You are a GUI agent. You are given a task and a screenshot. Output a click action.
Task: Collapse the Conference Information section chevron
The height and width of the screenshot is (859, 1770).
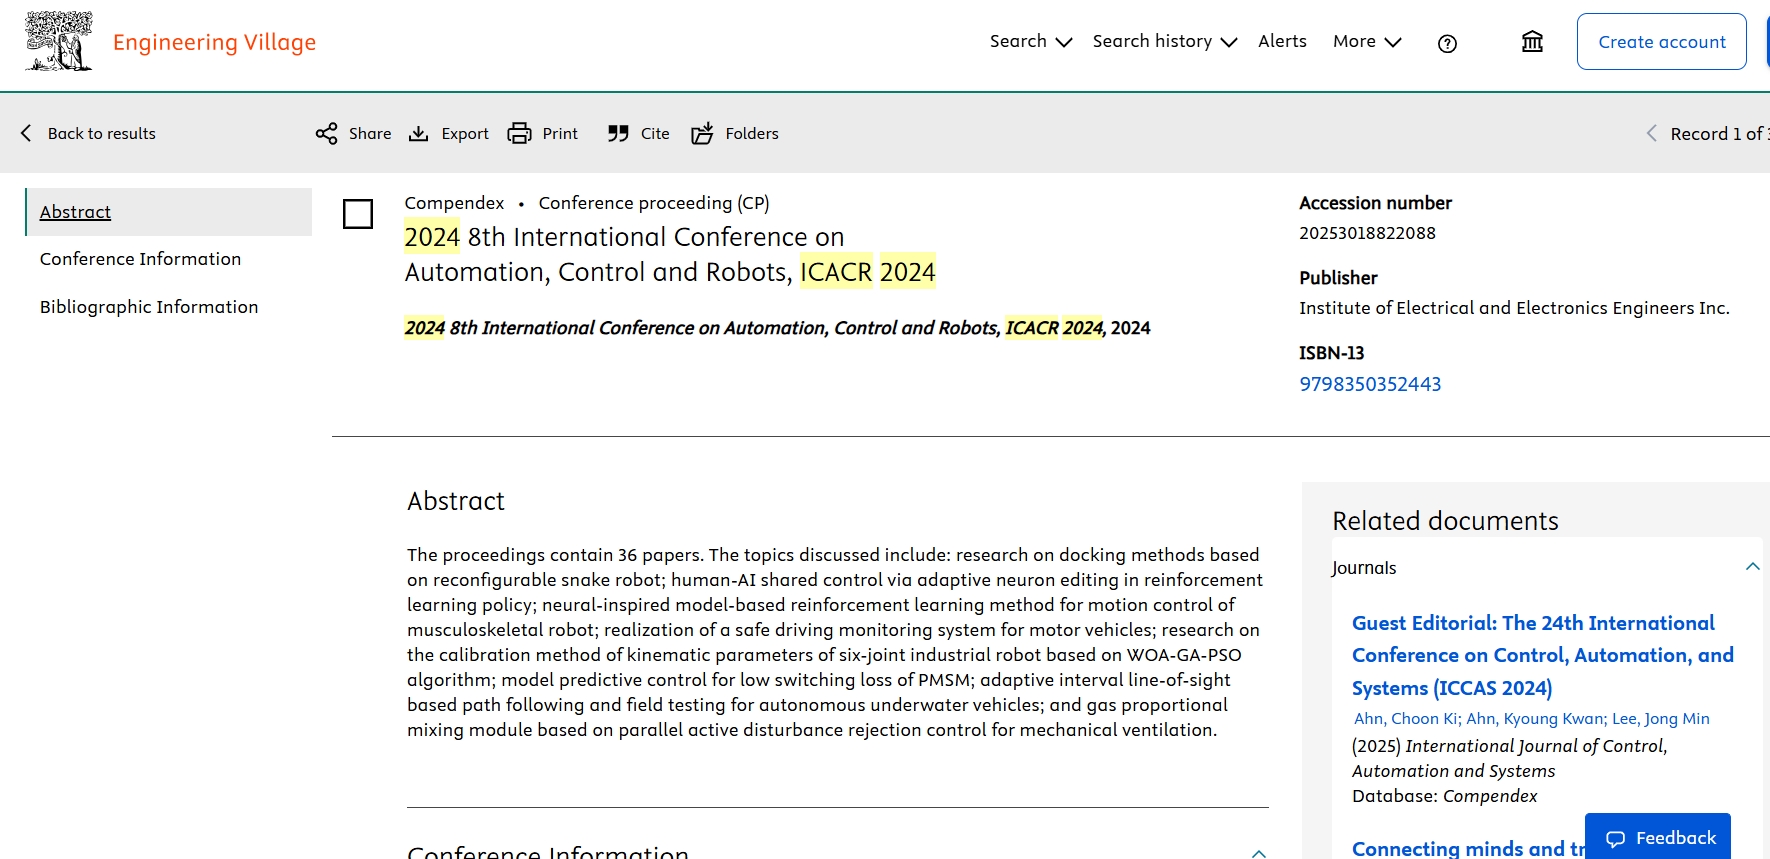pyautogui.click(x=1259, y=853)
